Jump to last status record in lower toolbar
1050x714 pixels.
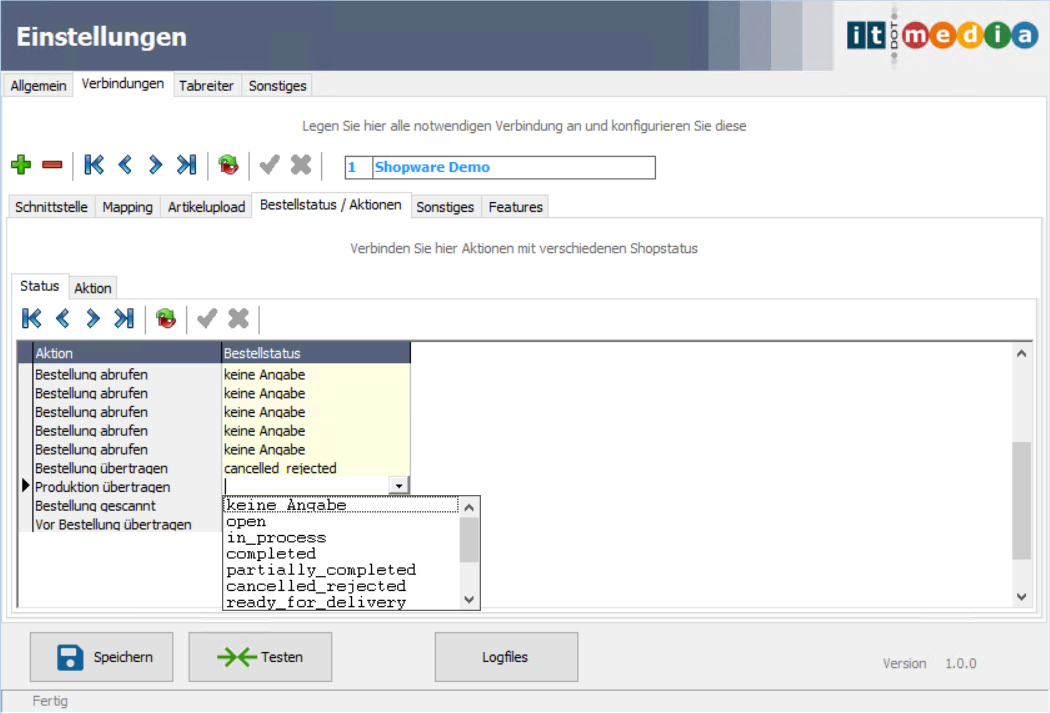124,319
